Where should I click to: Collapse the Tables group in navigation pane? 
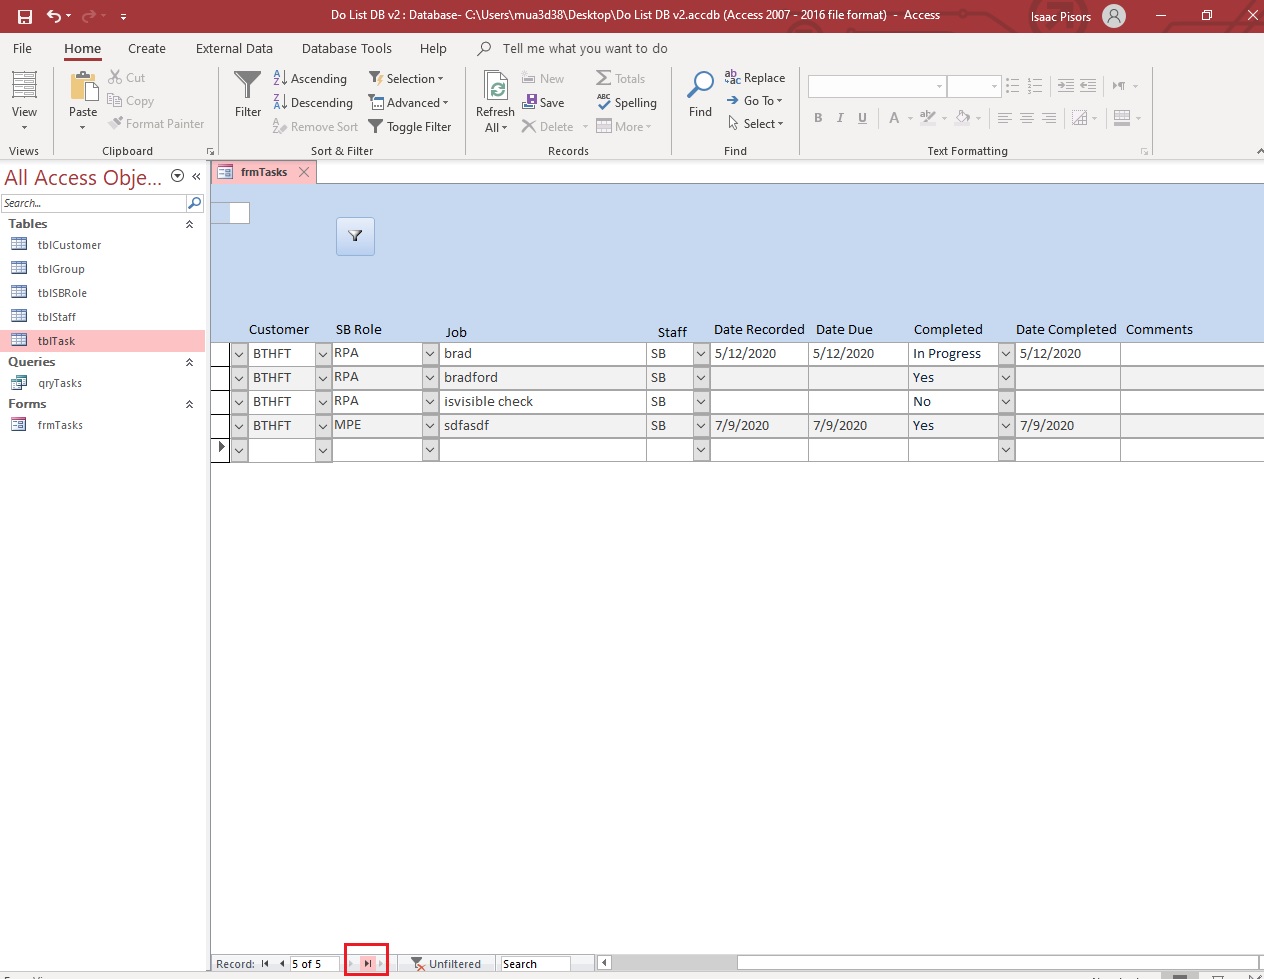point(189,225)
